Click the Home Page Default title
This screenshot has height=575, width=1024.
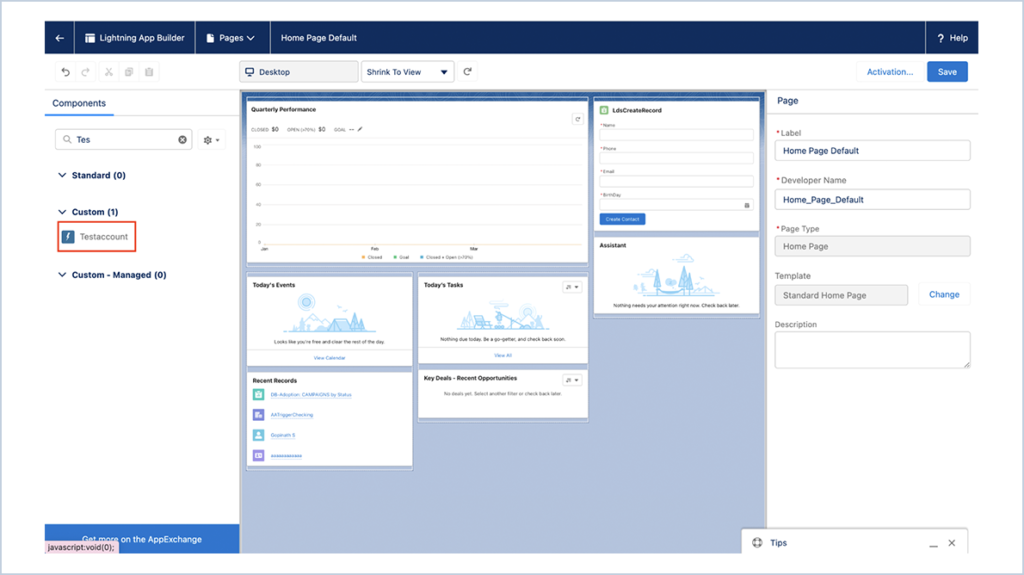[x=319, y=38]
